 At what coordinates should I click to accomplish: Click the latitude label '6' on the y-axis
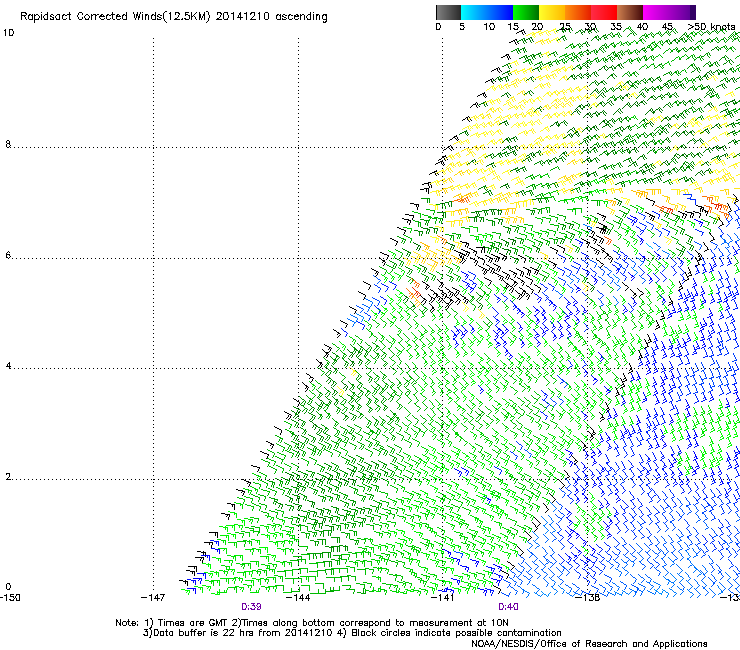point(8,255)
